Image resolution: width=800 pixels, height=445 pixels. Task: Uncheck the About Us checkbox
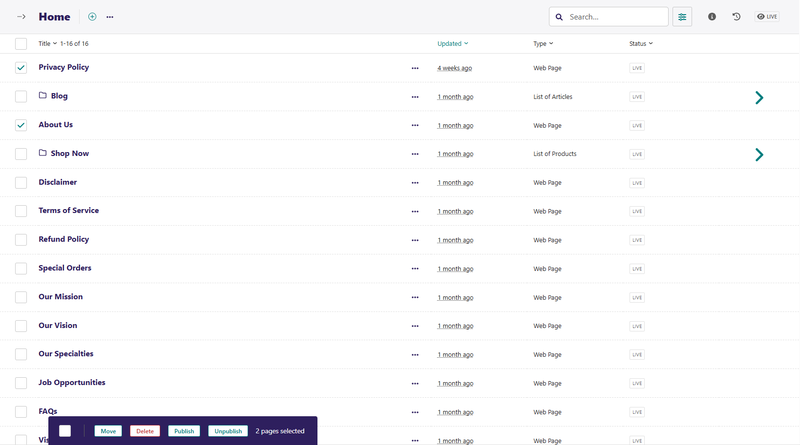[21, 126]
